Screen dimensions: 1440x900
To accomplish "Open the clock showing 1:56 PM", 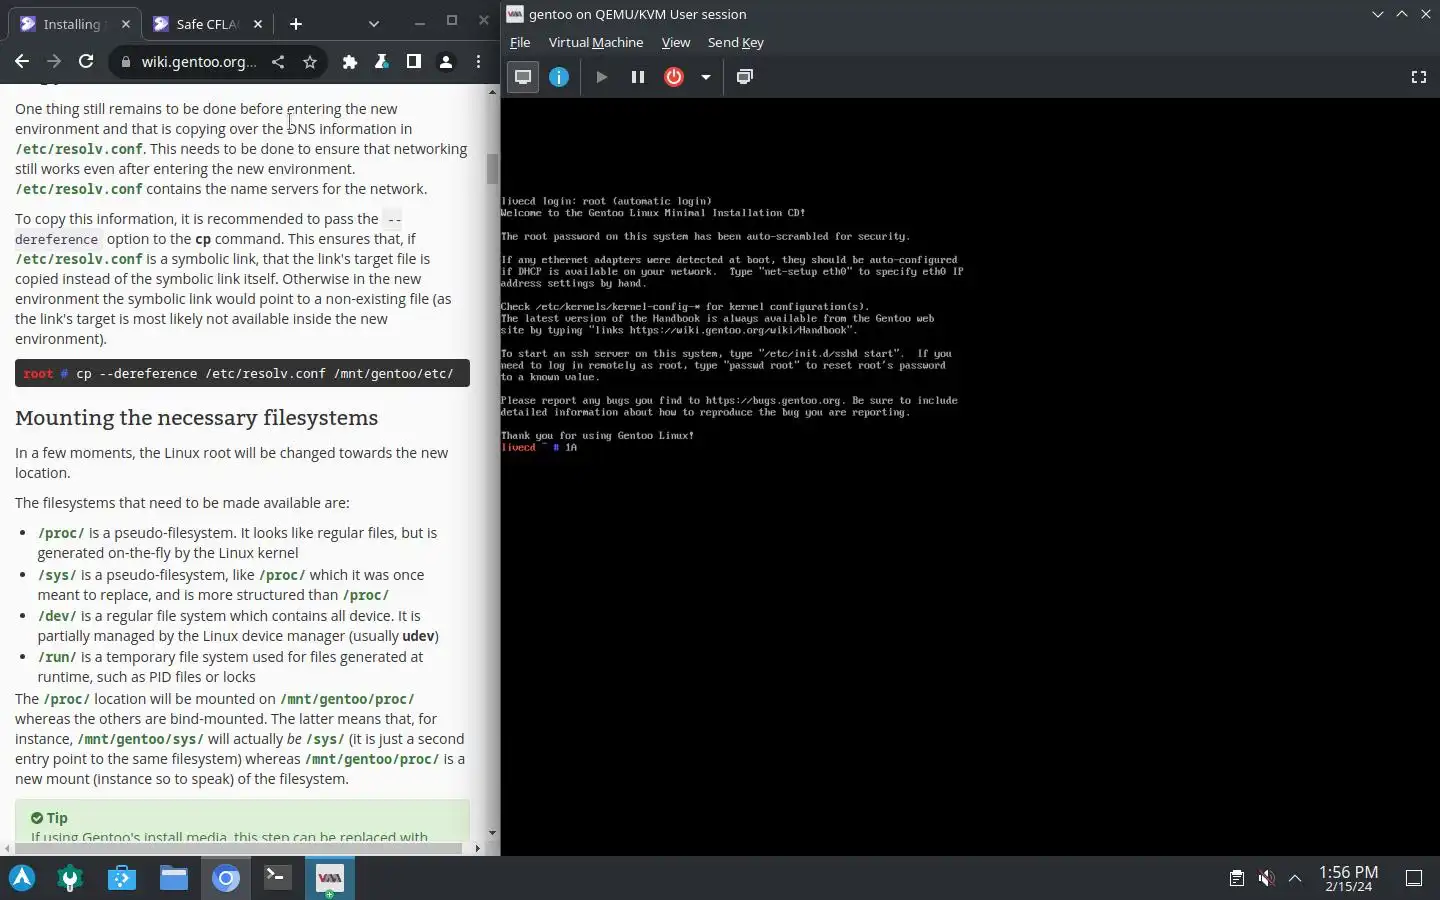I will click(x=1348, y=878).
